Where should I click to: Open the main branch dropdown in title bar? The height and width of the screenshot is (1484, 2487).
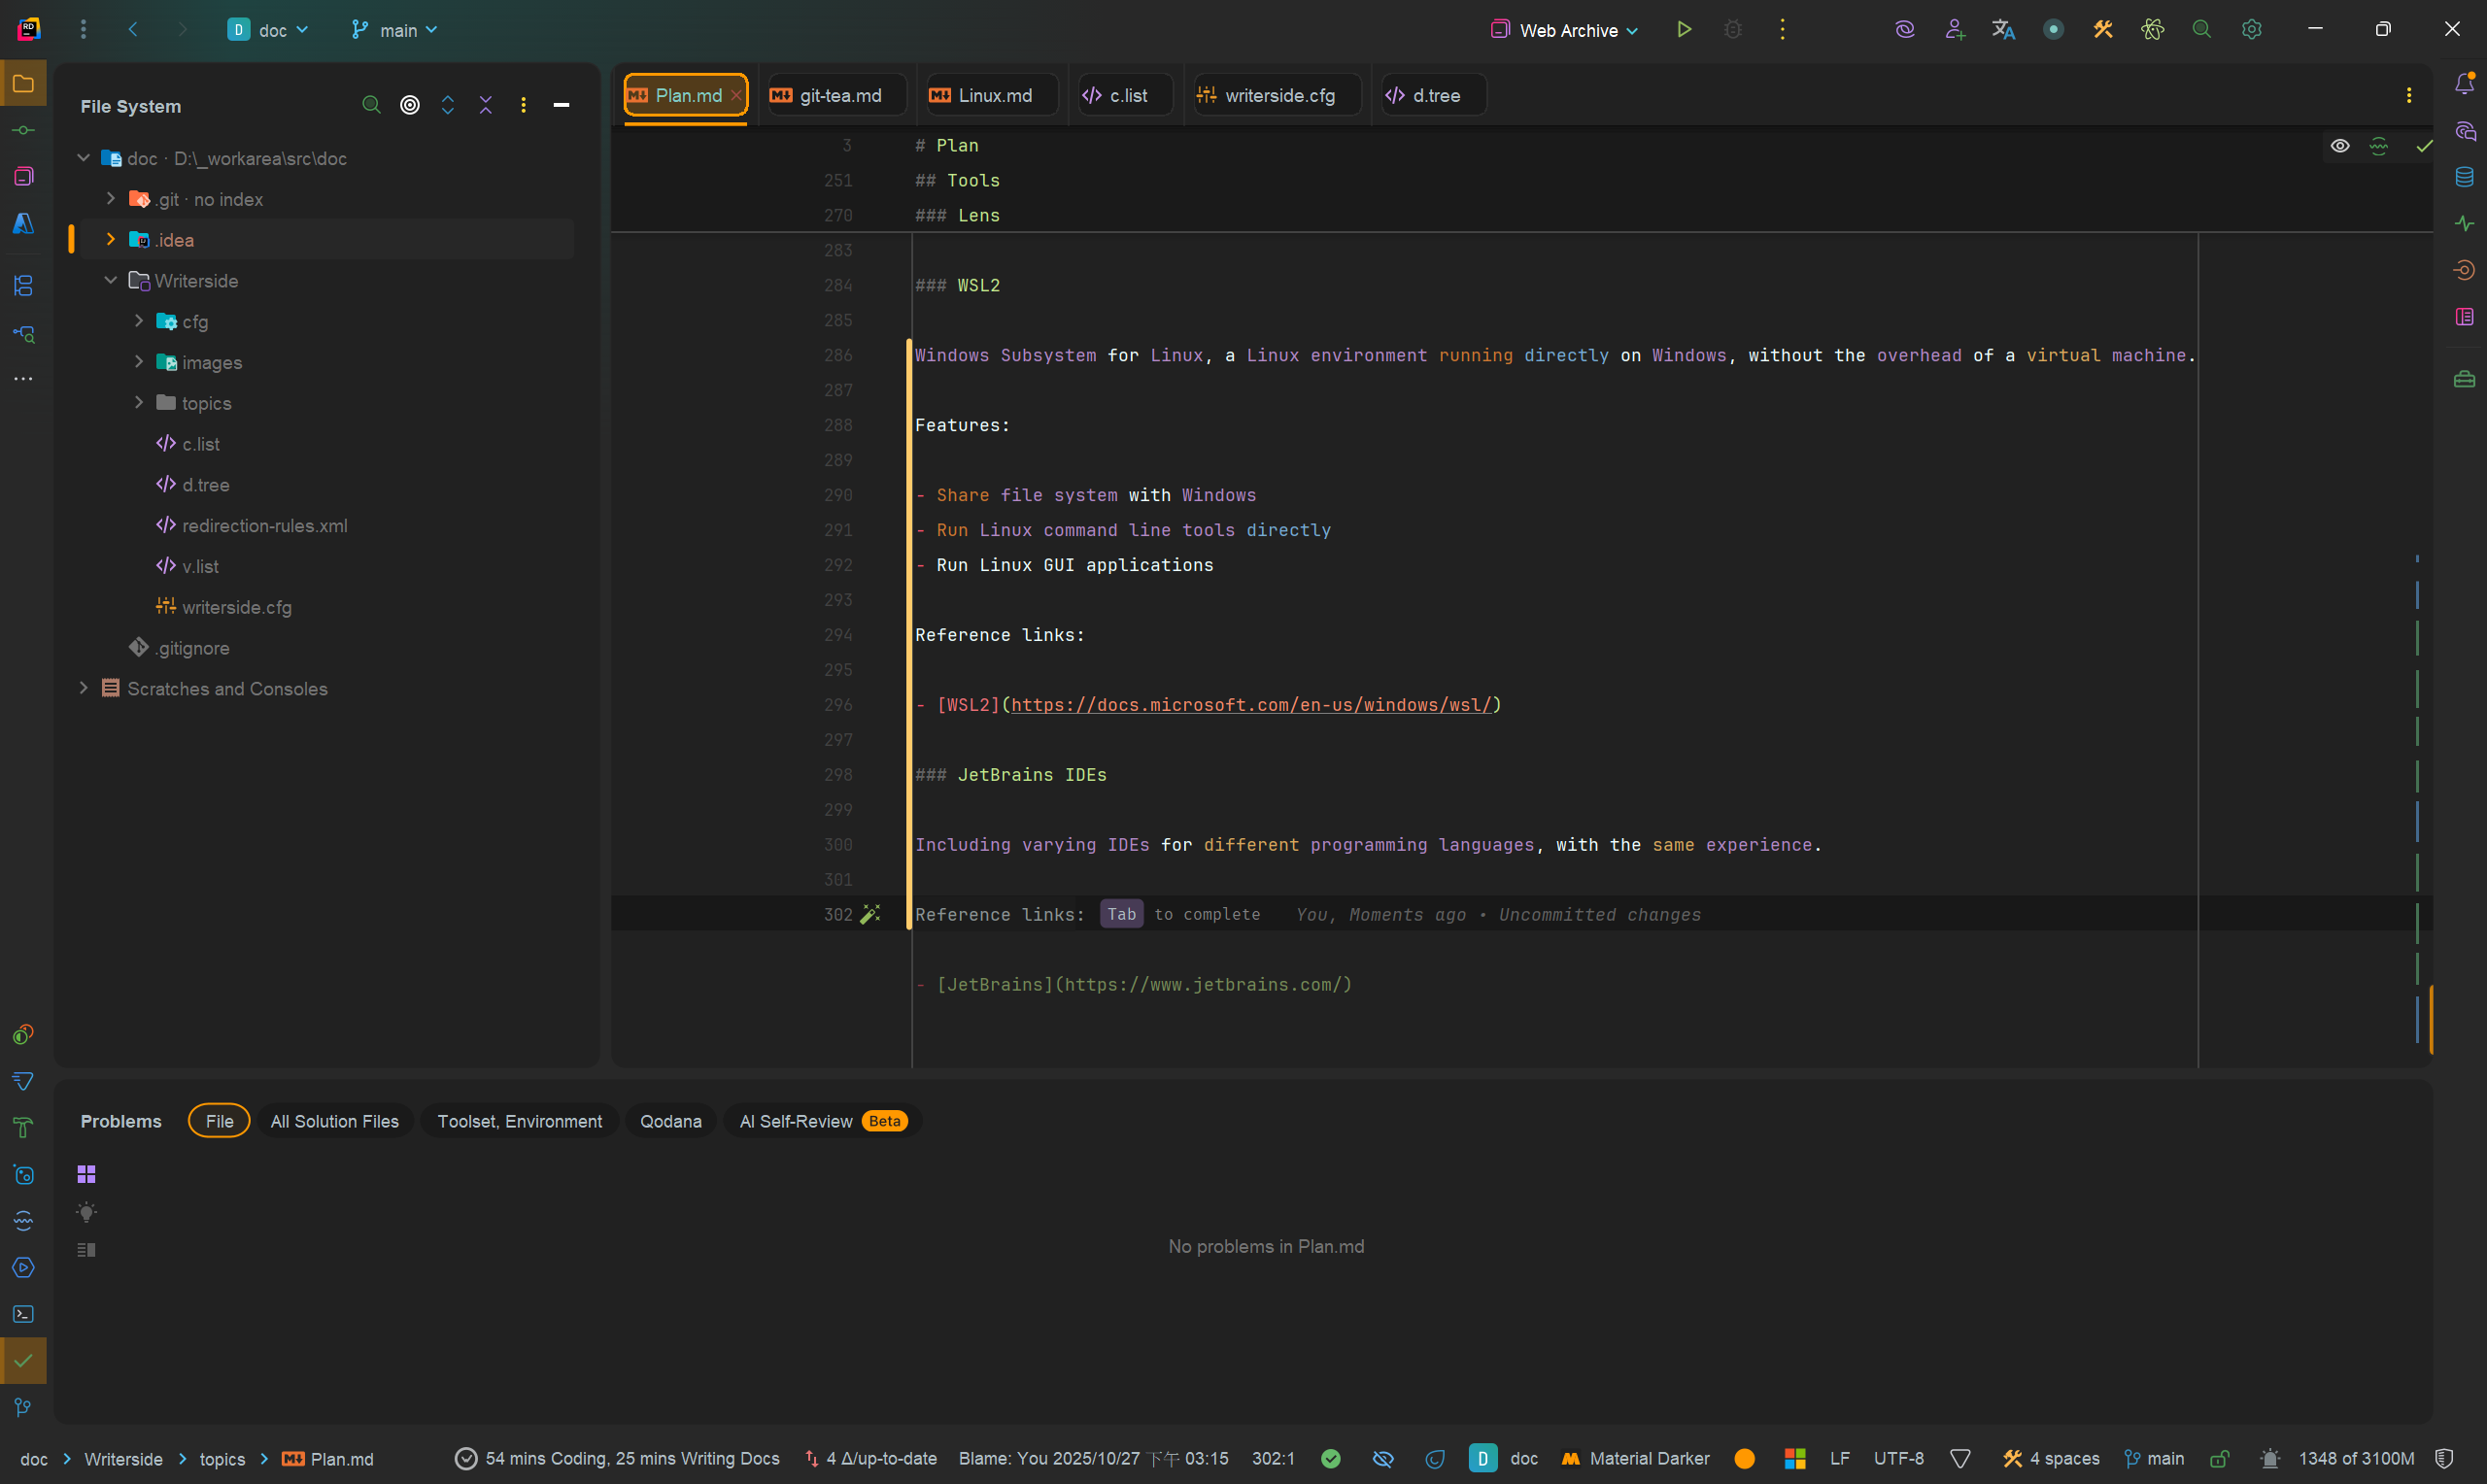point(394,30)
